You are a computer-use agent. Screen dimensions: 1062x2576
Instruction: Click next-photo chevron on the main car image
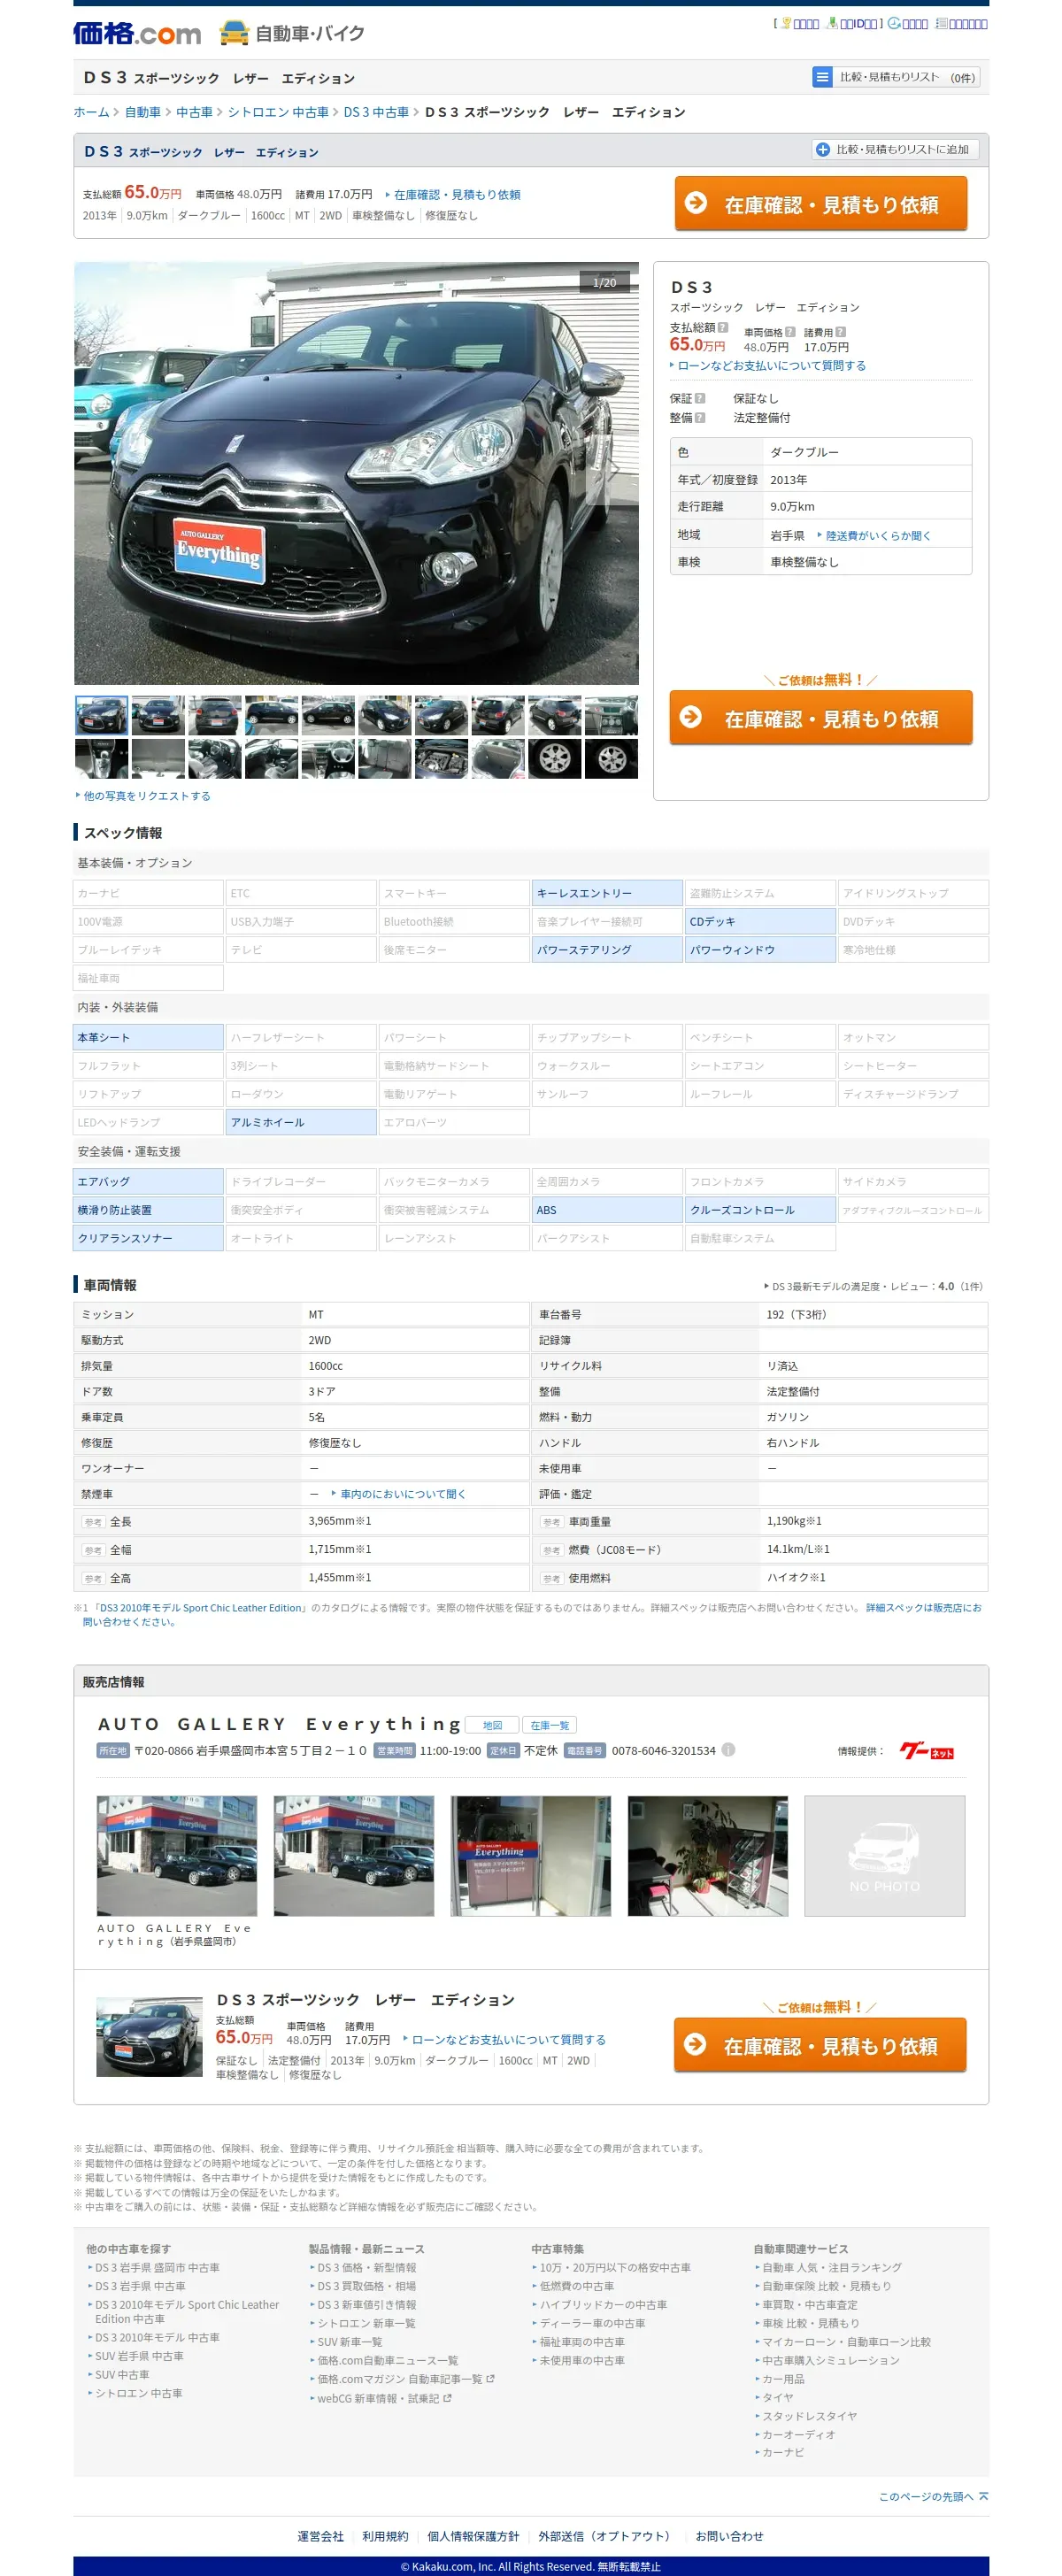[x=614, y=470]
